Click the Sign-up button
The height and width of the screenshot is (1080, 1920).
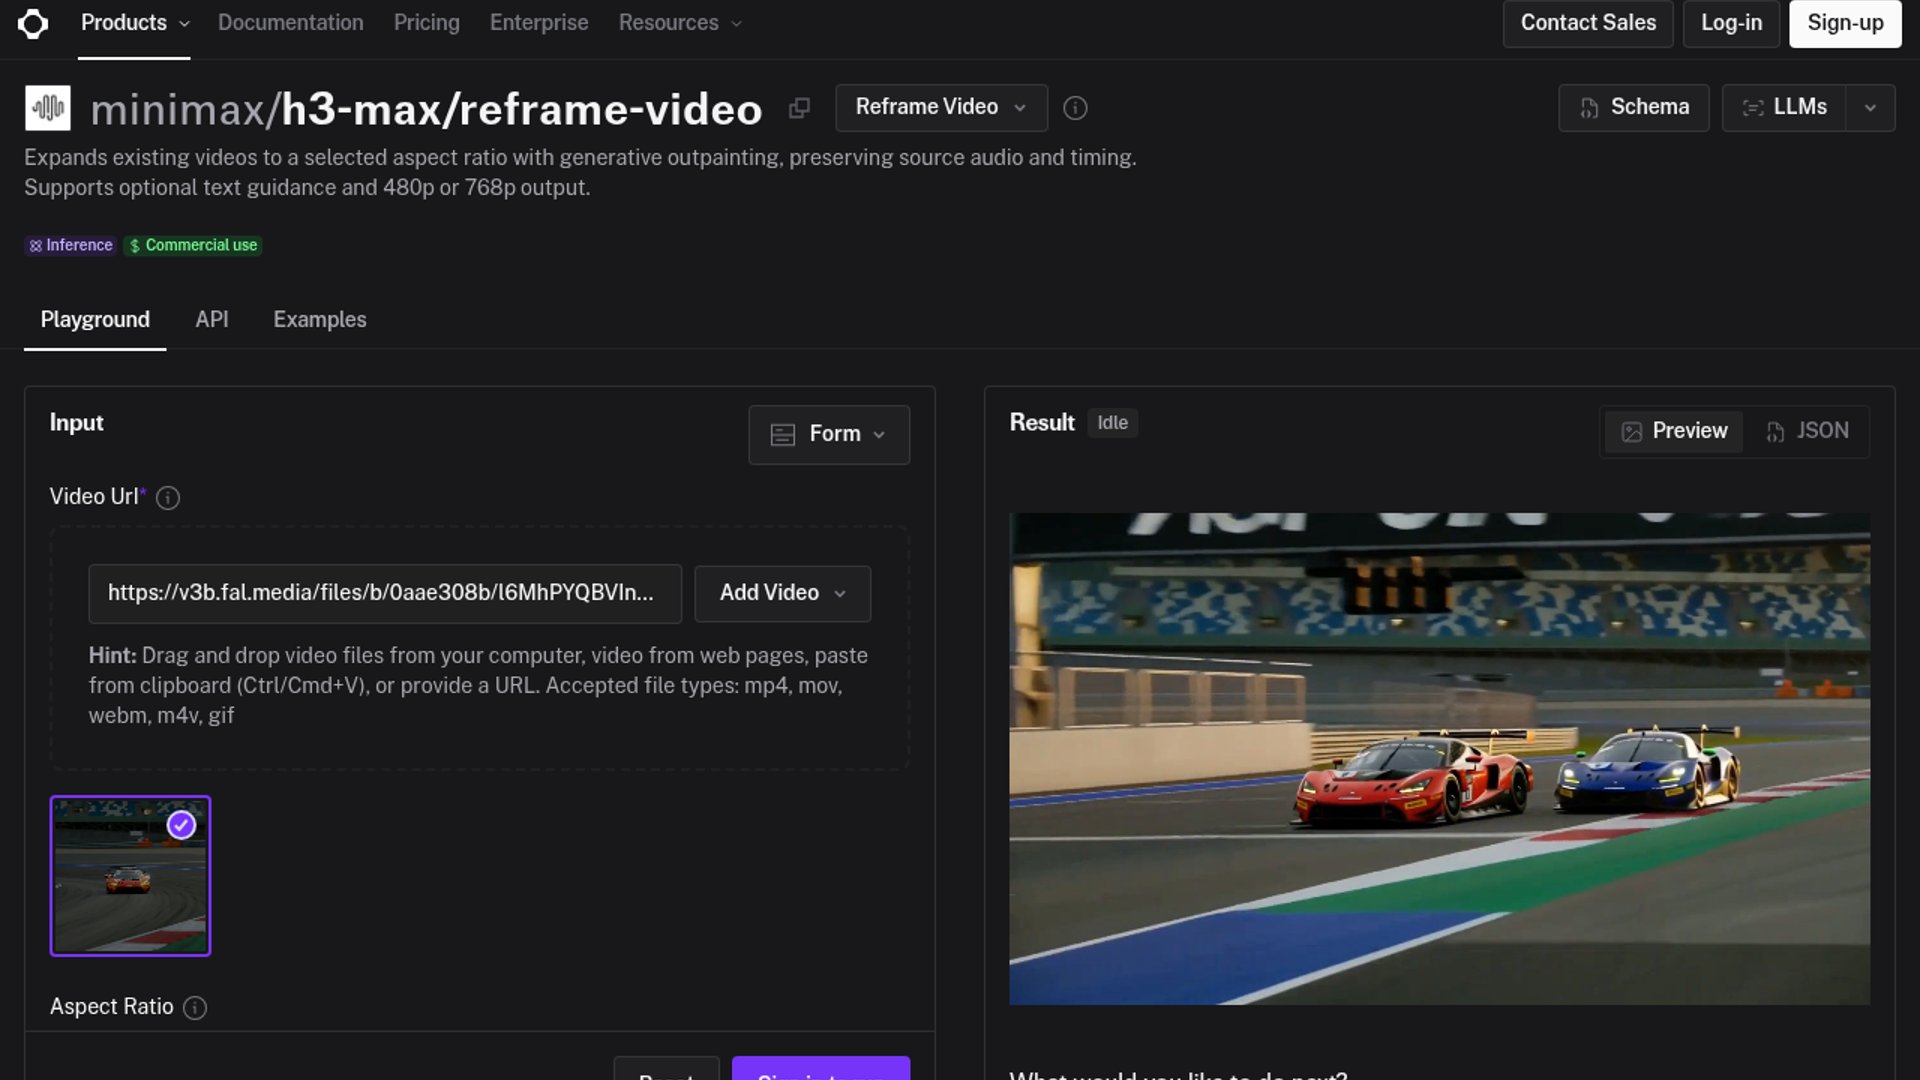point(1845,23)
